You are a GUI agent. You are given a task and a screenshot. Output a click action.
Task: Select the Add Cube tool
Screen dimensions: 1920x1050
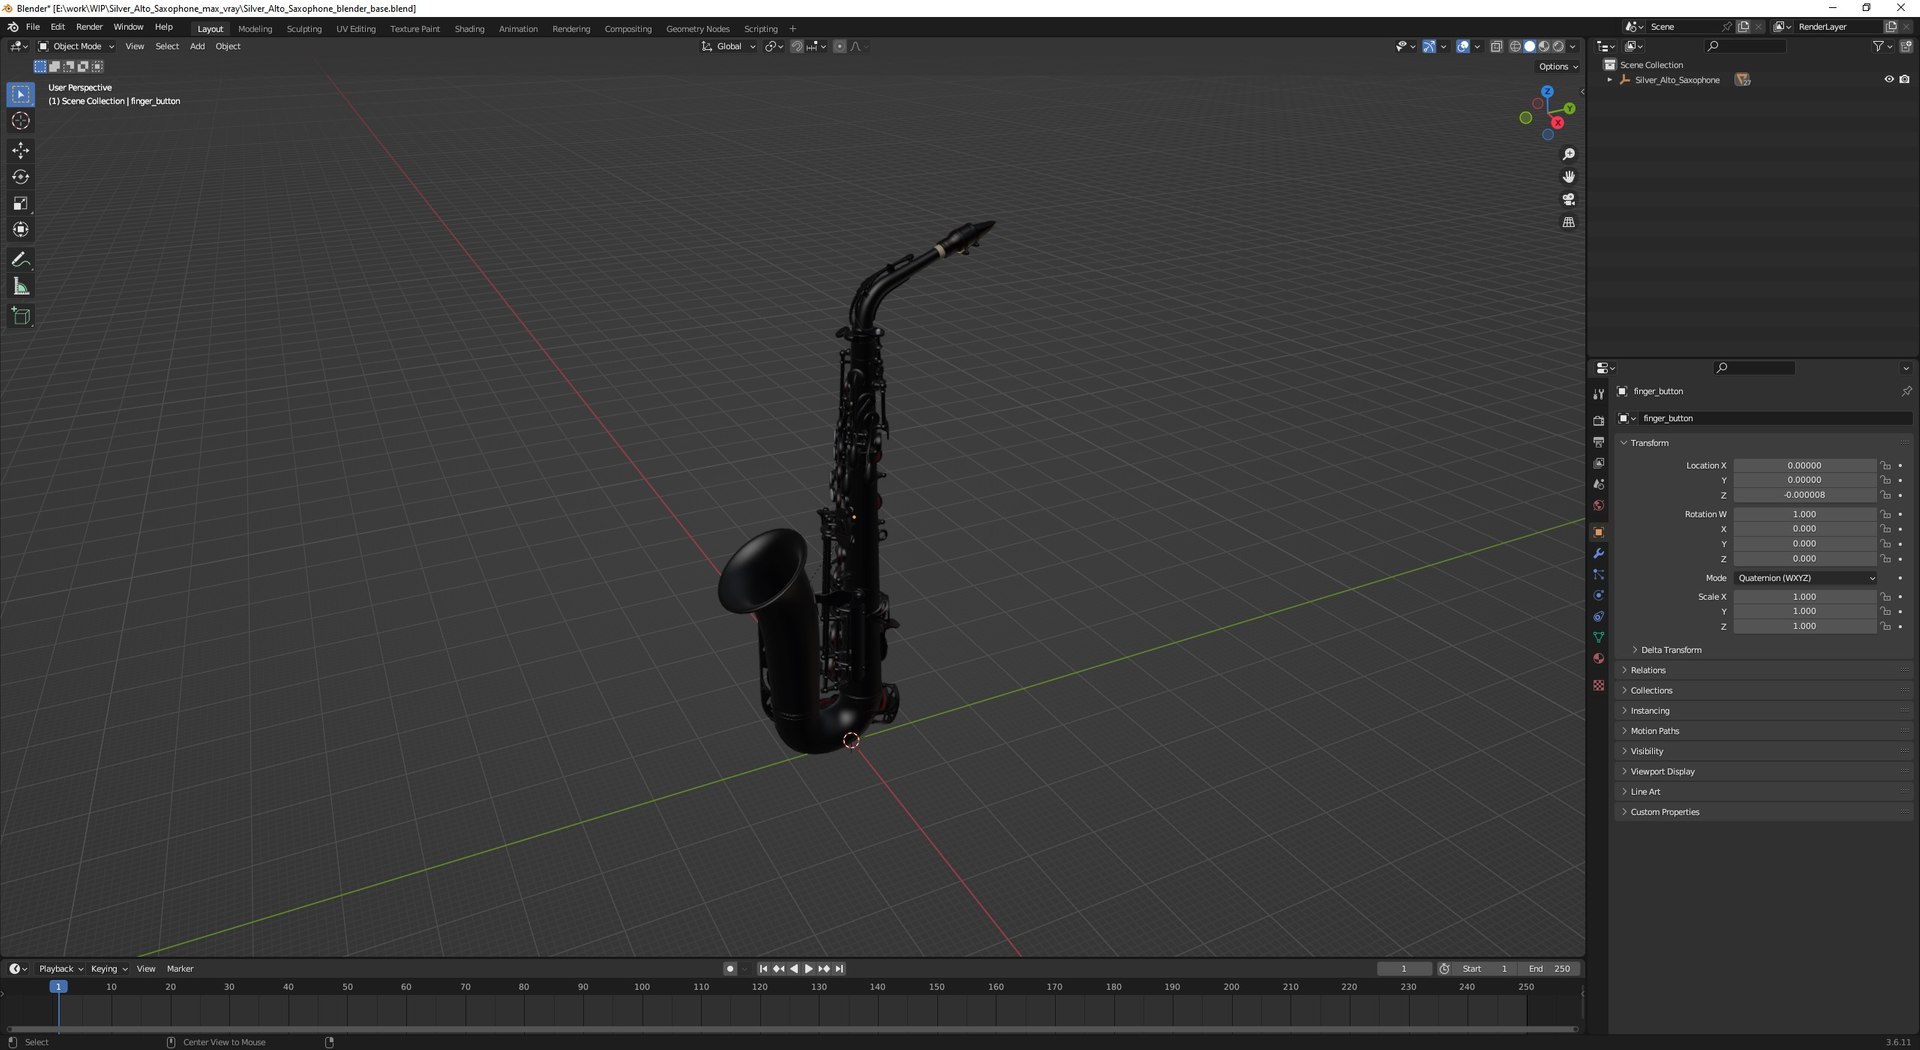[21, 317]
